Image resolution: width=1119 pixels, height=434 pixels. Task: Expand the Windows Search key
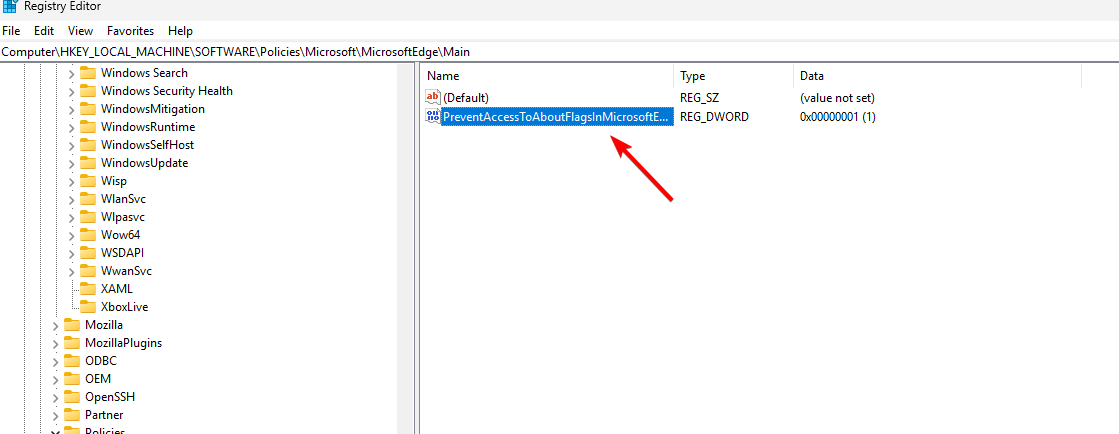(71, 73)
